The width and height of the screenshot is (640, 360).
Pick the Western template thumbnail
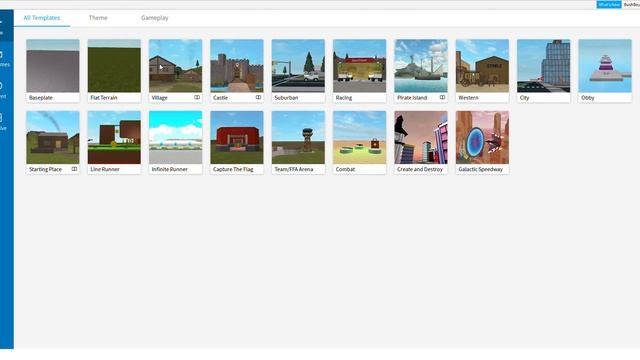click(482, 66)
